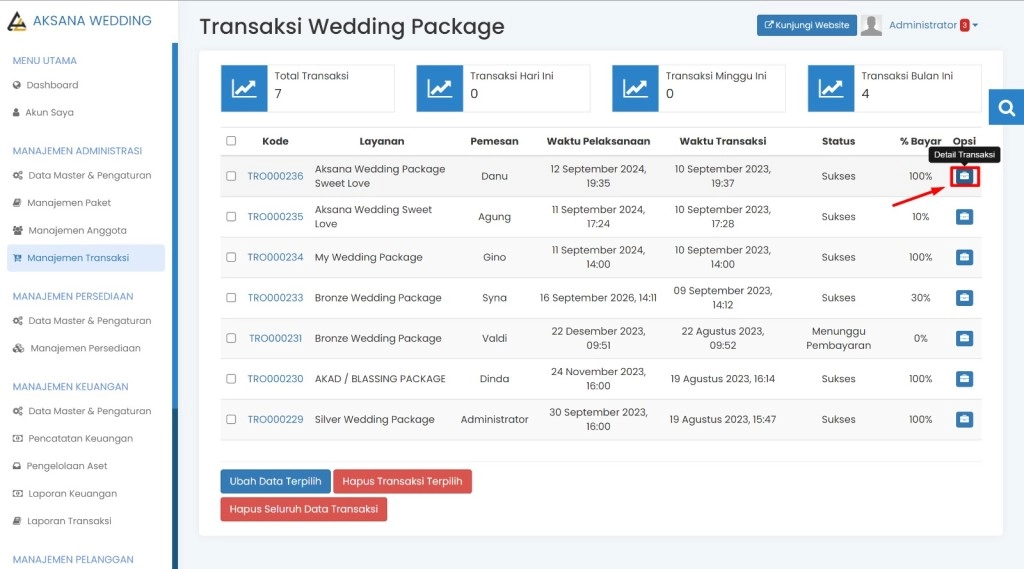The height and width of the screenshot is (569, 1024).
Task: Click the Administrator avatar icon
Action: click(871, 26)
